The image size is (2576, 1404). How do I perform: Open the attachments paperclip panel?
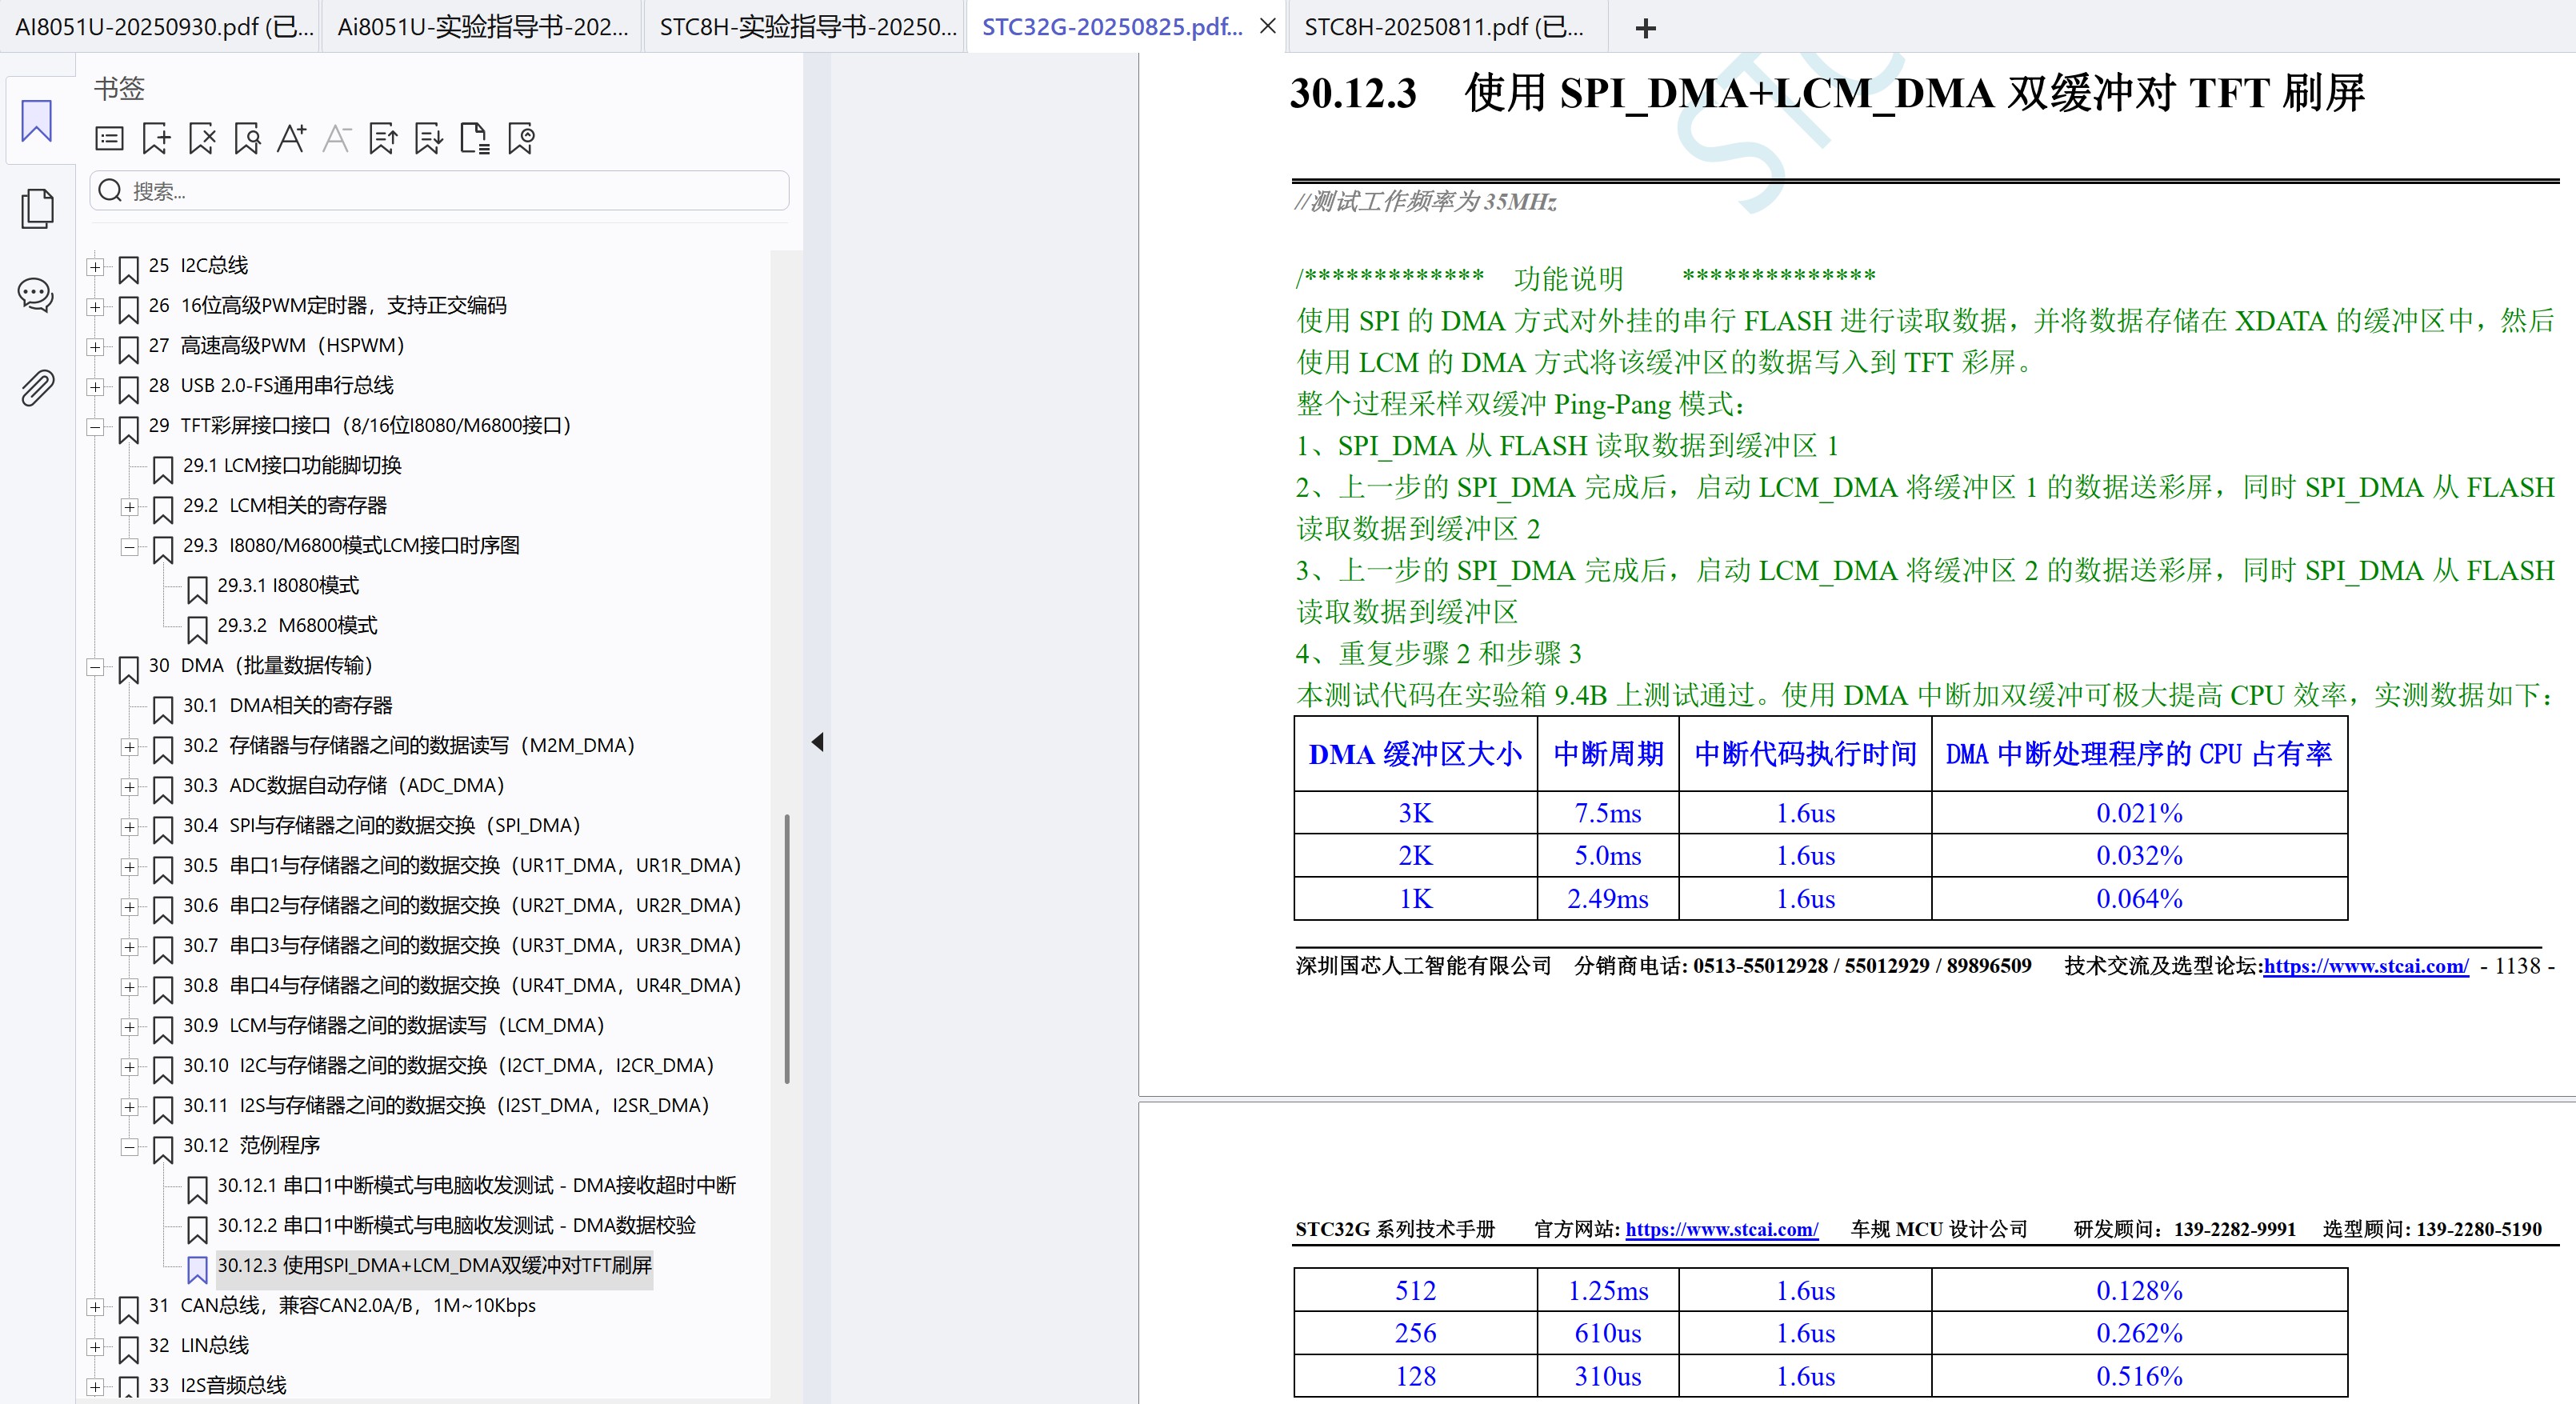[x=37, y=388]
